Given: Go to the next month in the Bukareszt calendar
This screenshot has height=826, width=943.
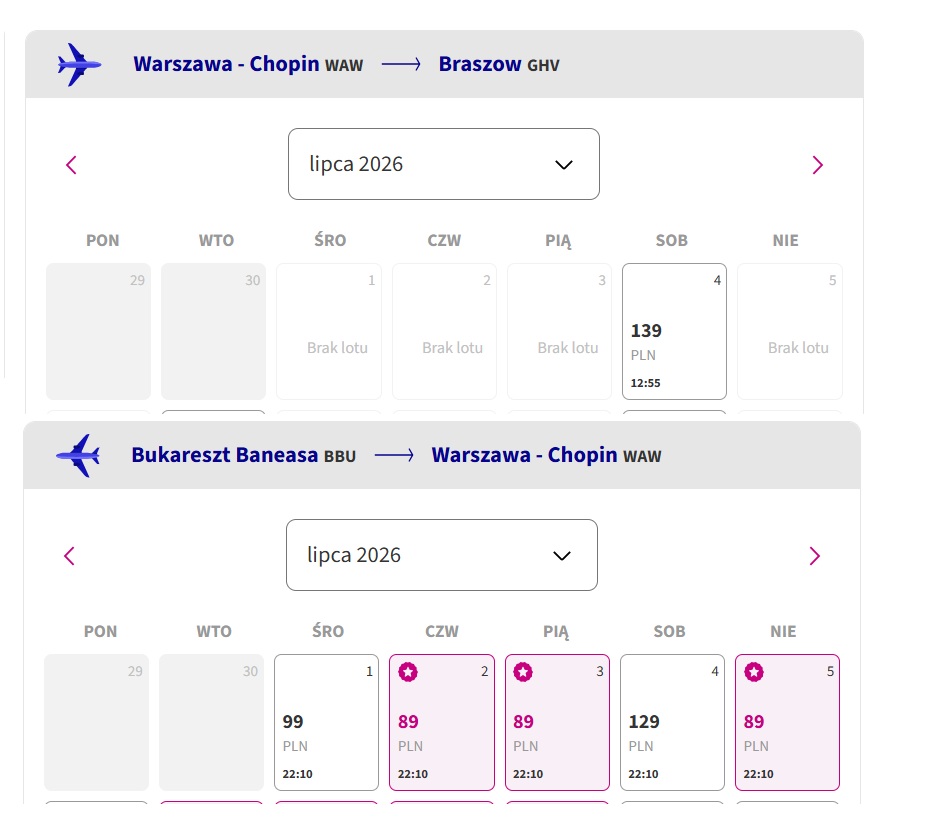Looking at the screenshot, I should click(x=814, y=556).
